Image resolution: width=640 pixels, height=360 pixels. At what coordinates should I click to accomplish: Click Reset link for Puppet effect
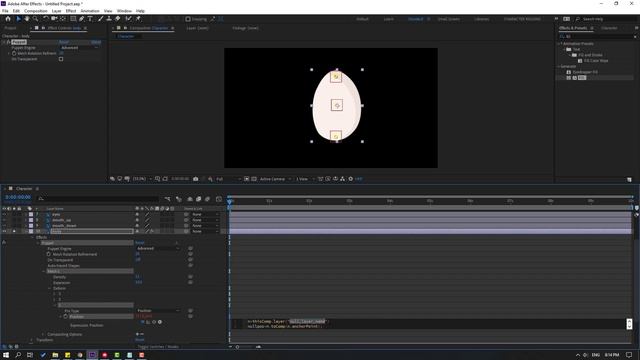(x=64, y=42)
